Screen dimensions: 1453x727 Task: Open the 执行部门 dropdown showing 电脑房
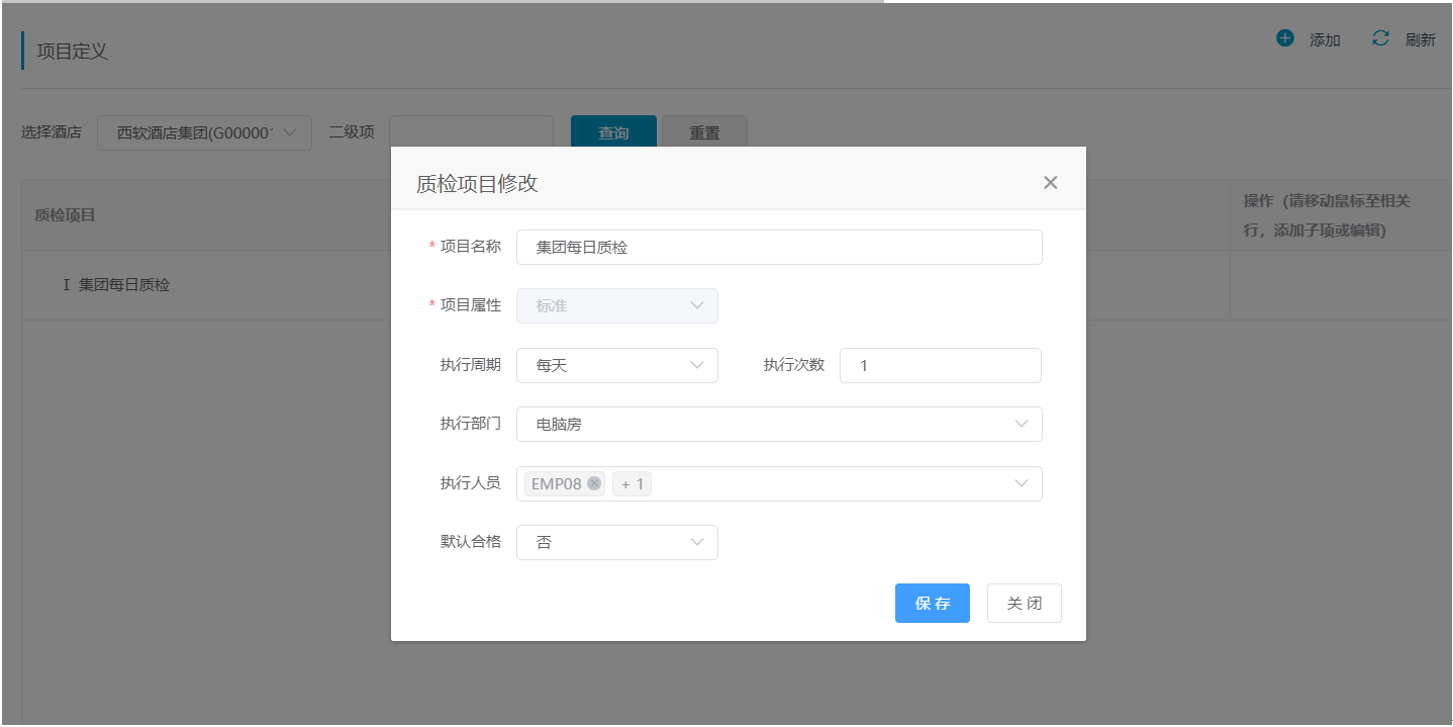778,424
